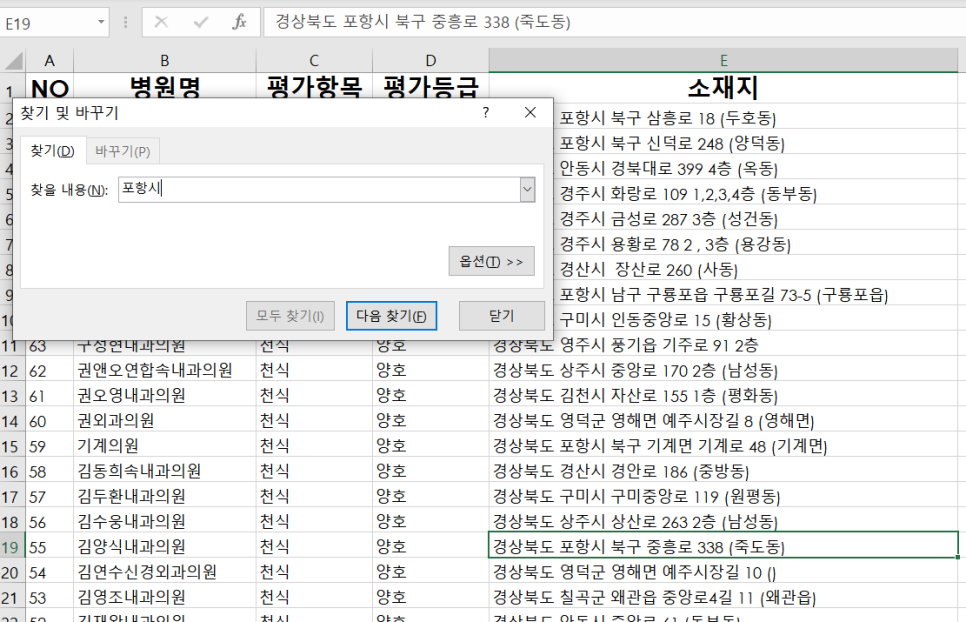The width and height of the screenshot is (966, 622).
Task: Click address cell 포항시 남구 구룡포읍 구룡포길 73-5
Action: click(x=755, y=295)
